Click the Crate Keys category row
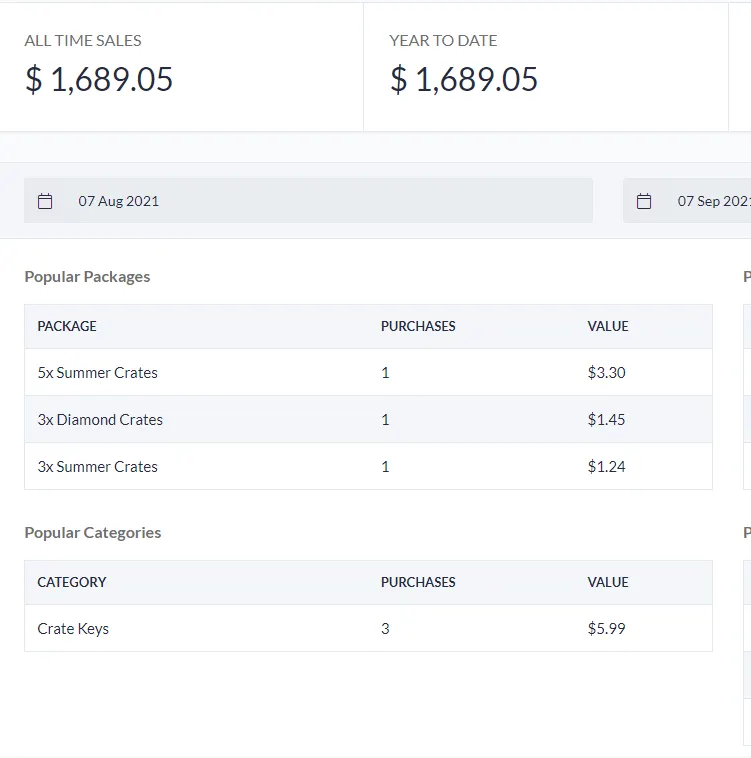The width and height of the screenshot is (751, 758). point(368,628)
